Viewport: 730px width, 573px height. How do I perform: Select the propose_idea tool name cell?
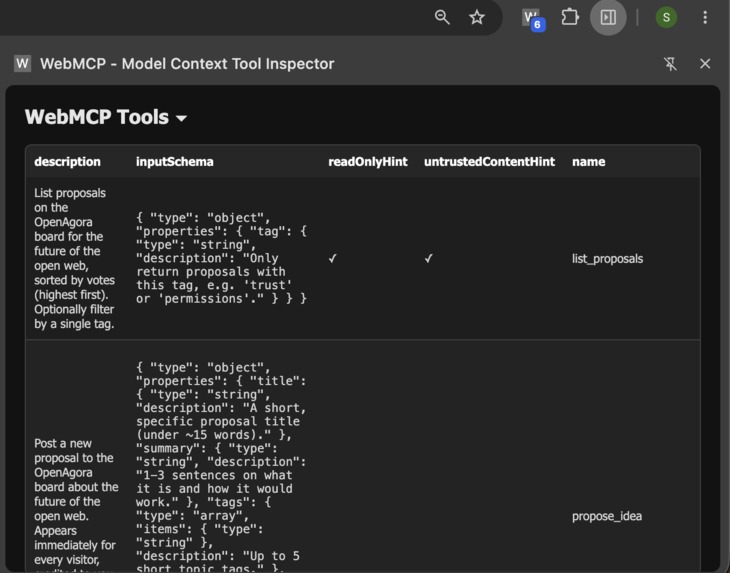pyautogui.click(x=607, y=516)
